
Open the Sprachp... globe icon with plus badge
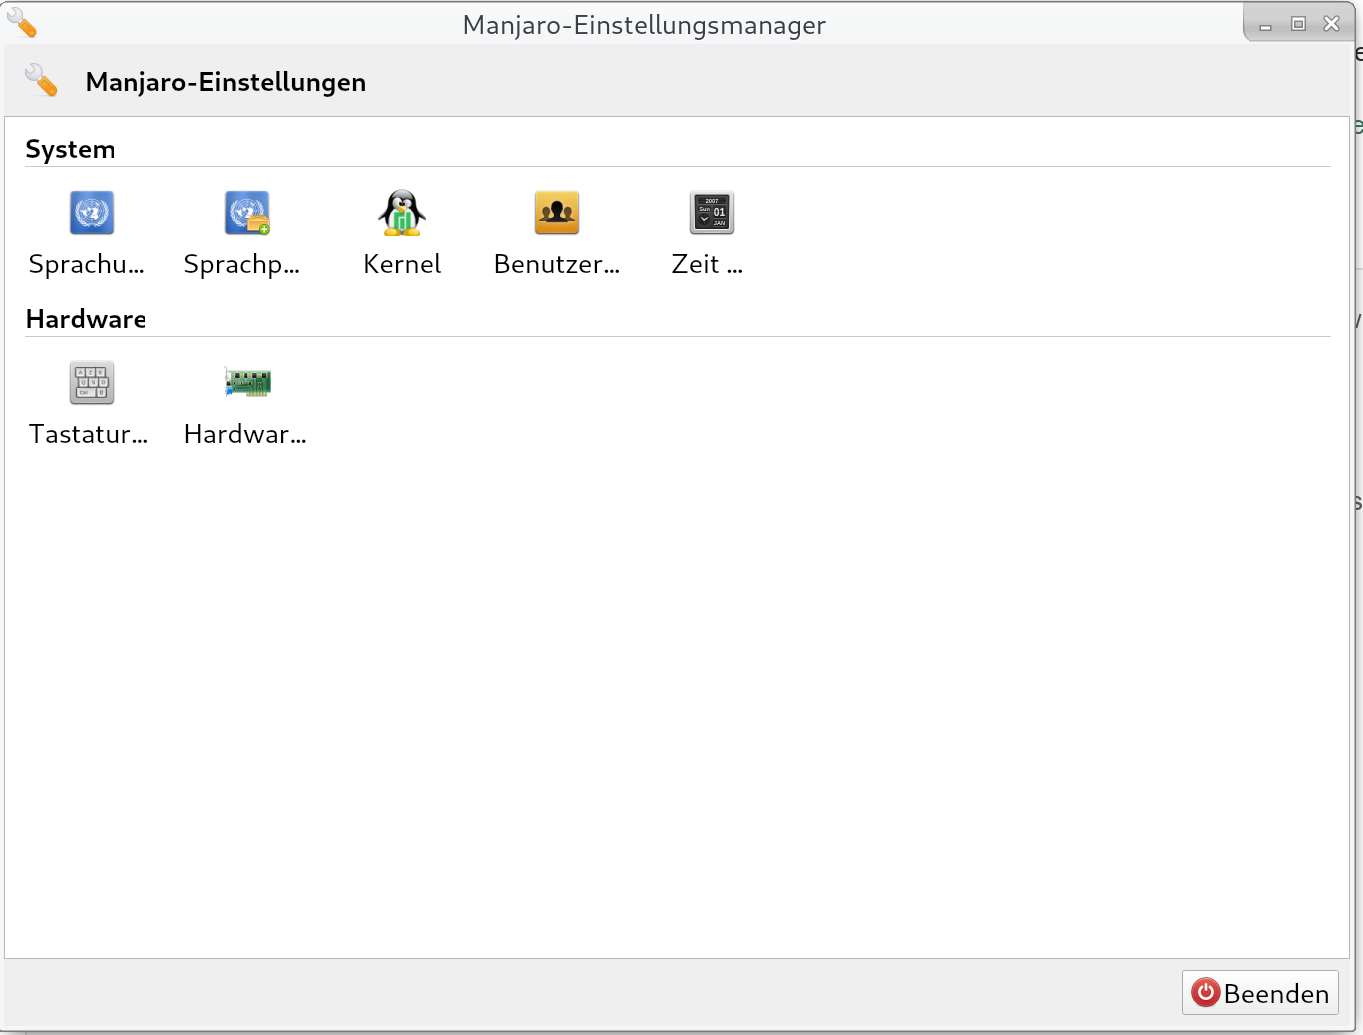click(x=247, y=213)
